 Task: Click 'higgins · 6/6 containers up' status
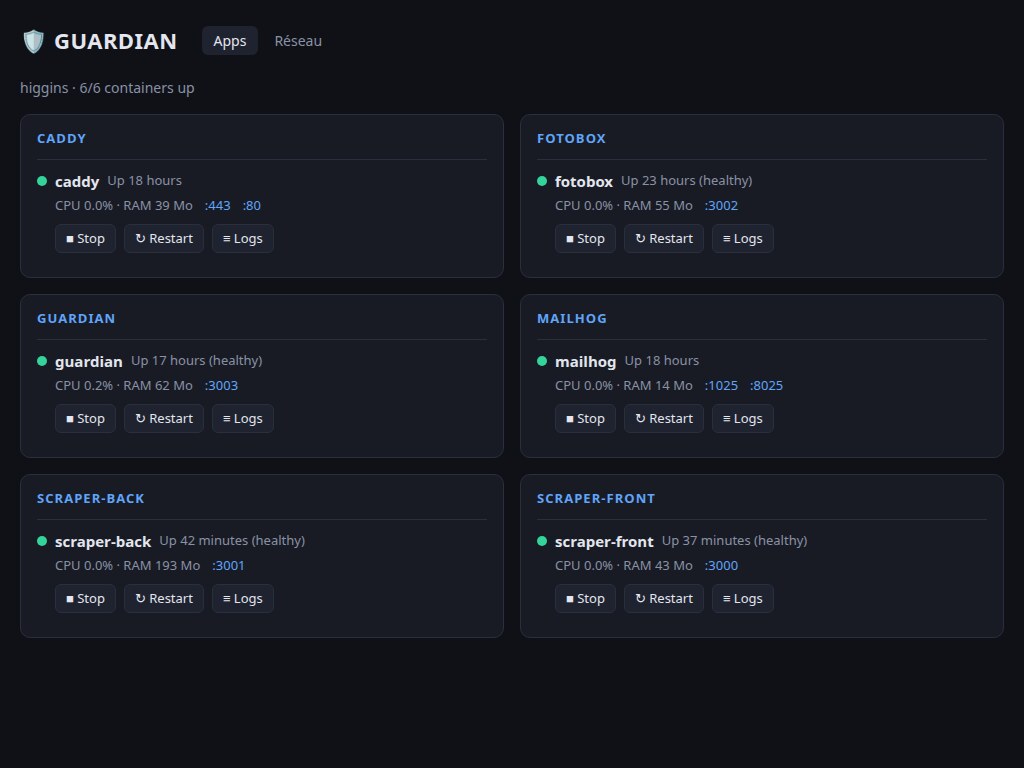pos(107,88)
